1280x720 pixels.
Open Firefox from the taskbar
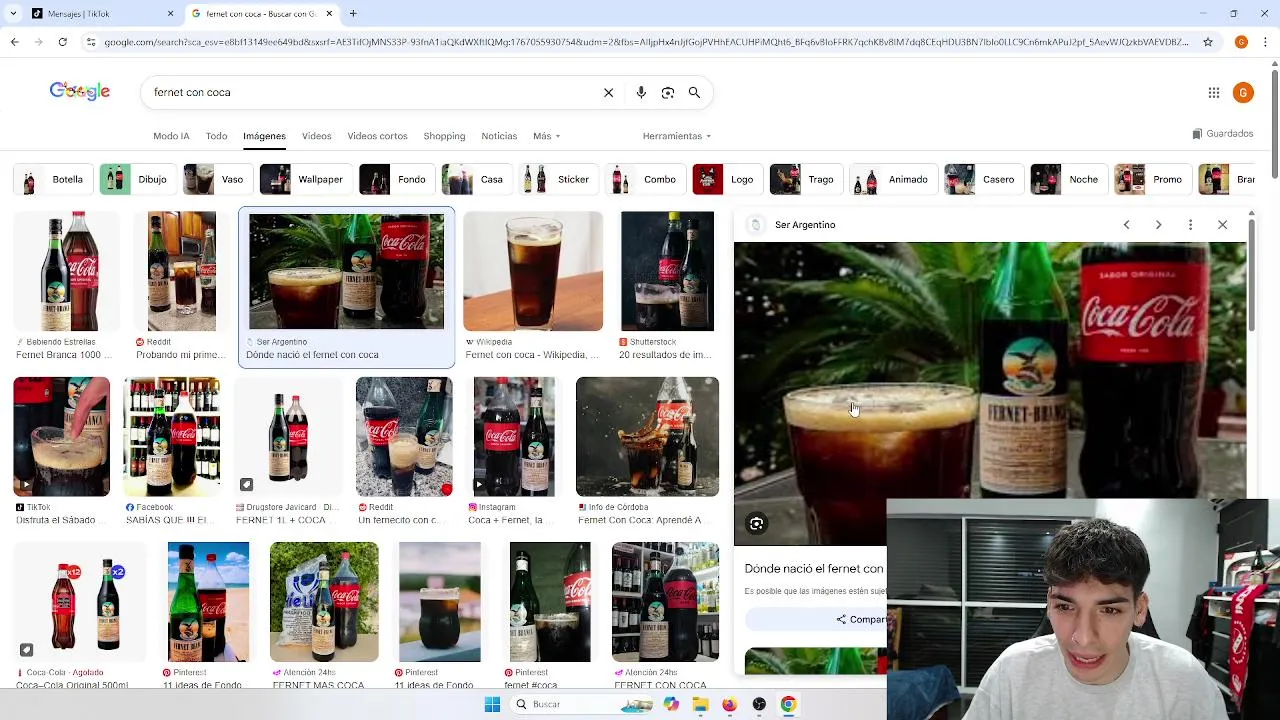click(x=729, y=704)
